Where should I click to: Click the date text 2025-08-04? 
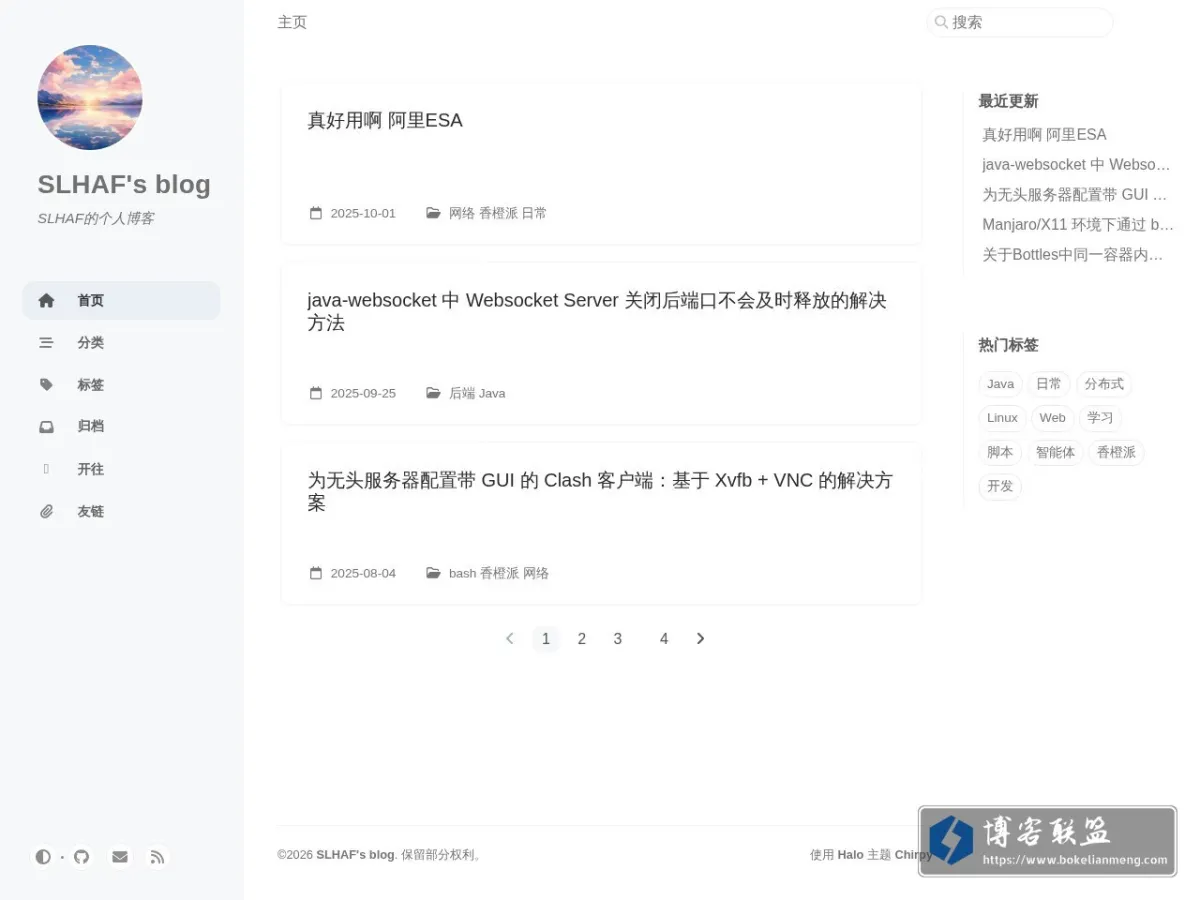tap(363, 573)
